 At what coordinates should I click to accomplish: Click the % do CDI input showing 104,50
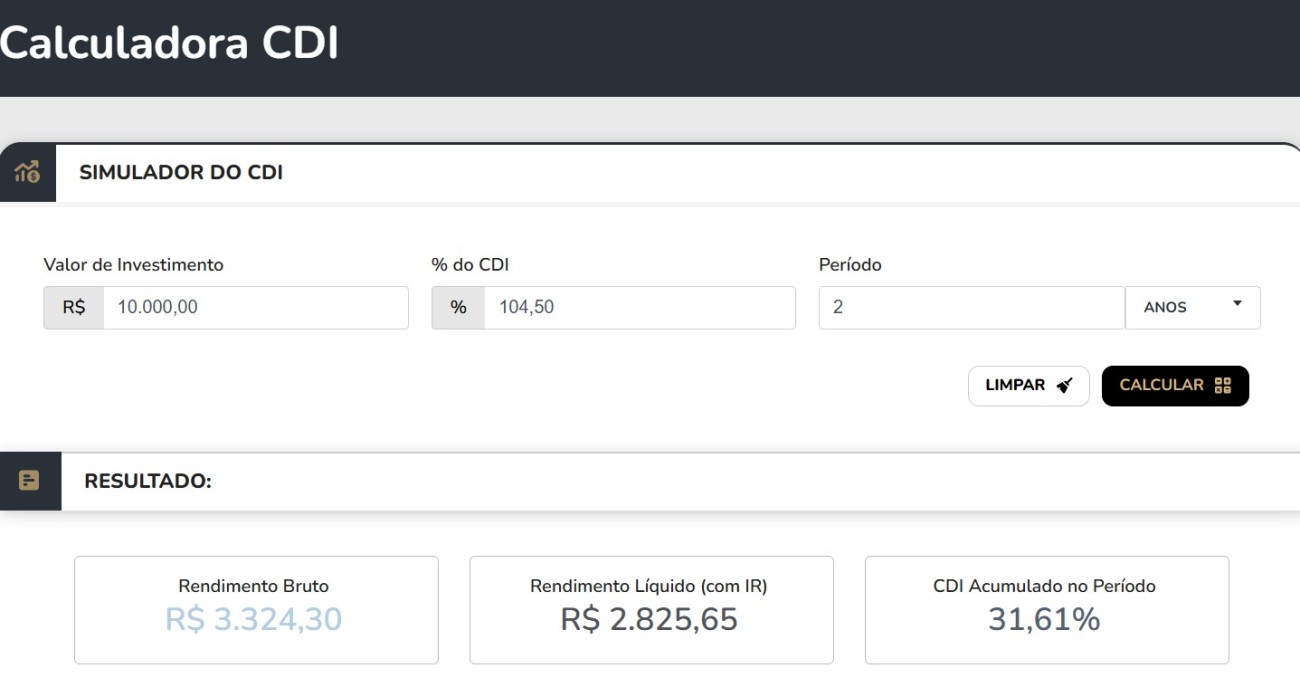[630, 307]
